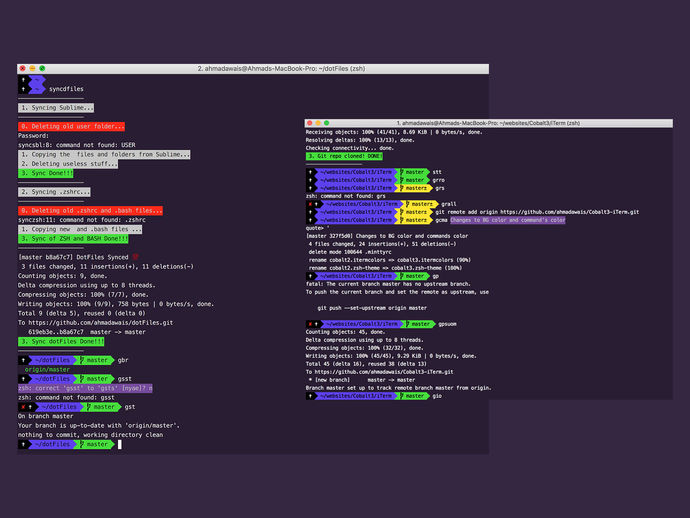The height and width of the screenshot is (518, 690).
Task: Click the 'Password:' prompt line
Action: coord(33,136)
